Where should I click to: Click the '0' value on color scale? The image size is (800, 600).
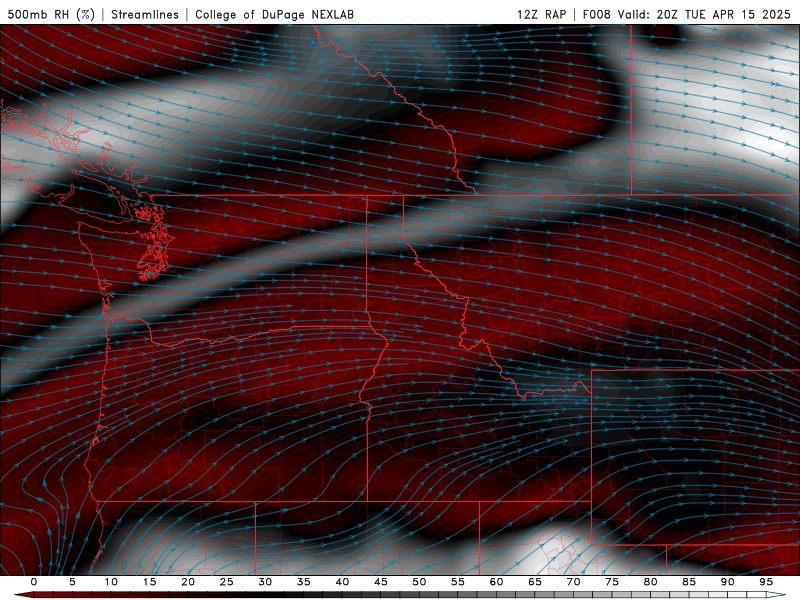pos(34,582)
